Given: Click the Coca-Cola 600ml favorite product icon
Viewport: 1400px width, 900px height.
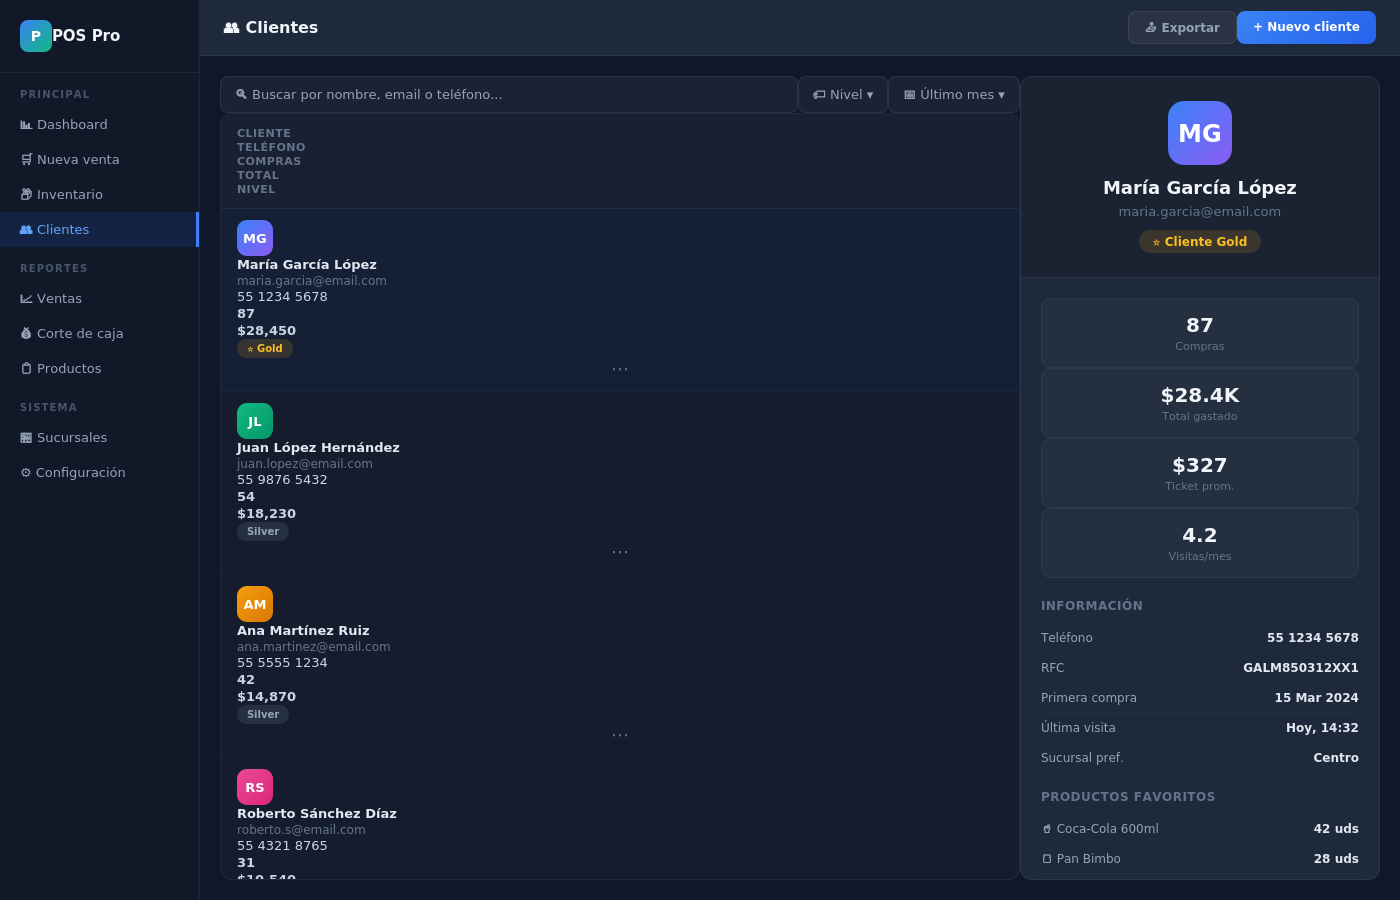Looking at the screenshot, I should pos(1047,828).
